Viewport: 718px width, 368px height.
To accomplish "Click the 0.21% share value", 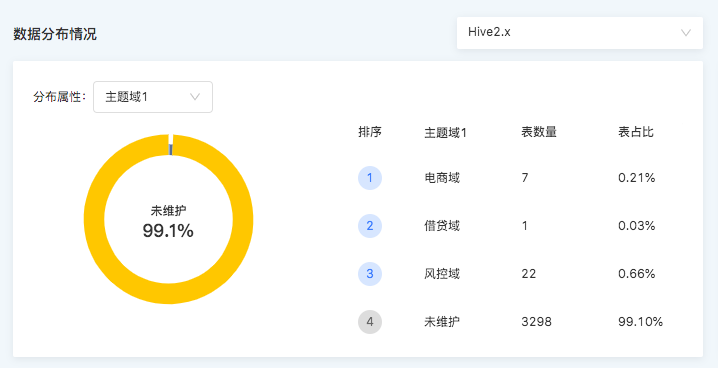I will pos(636,178).
